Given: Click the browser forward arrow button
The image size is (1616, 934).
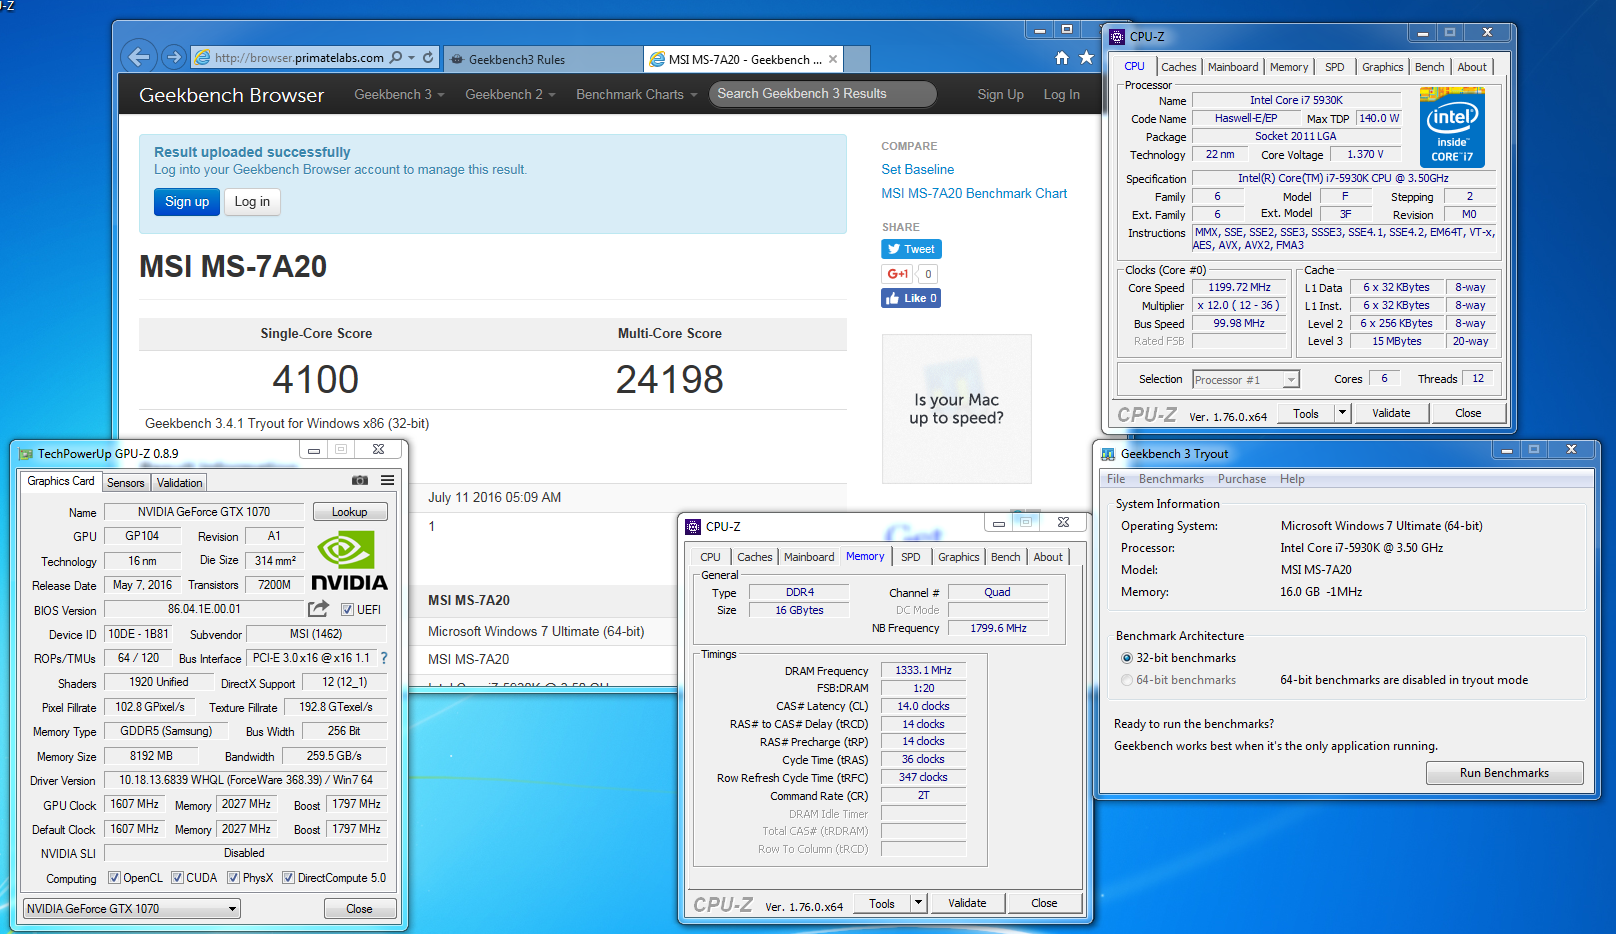Looking at the screenshot, I should (173, 57).
